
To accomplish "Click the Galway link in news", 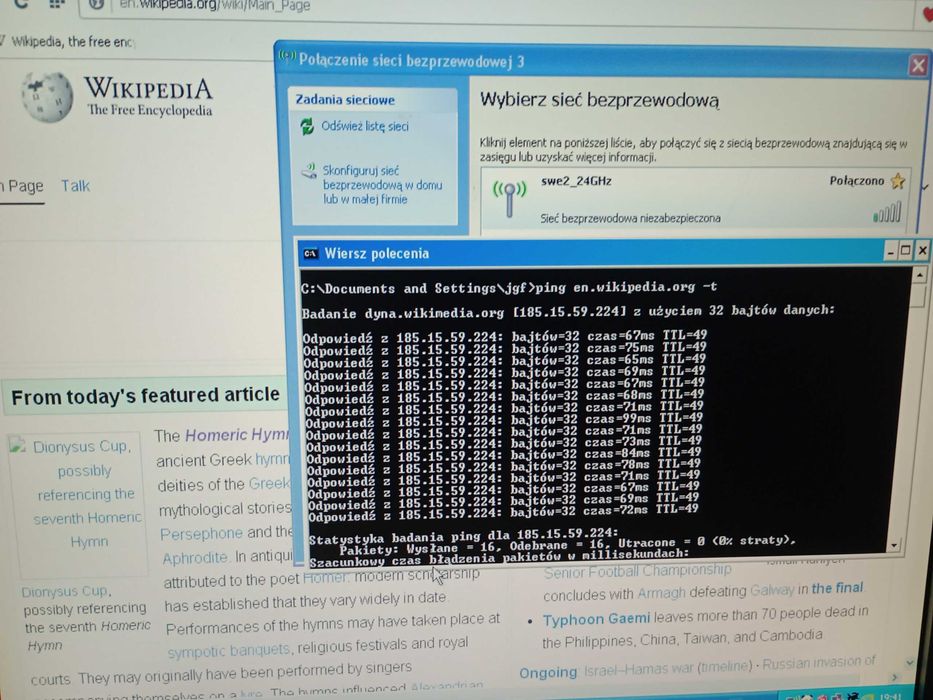I will (x=772, y=590).
